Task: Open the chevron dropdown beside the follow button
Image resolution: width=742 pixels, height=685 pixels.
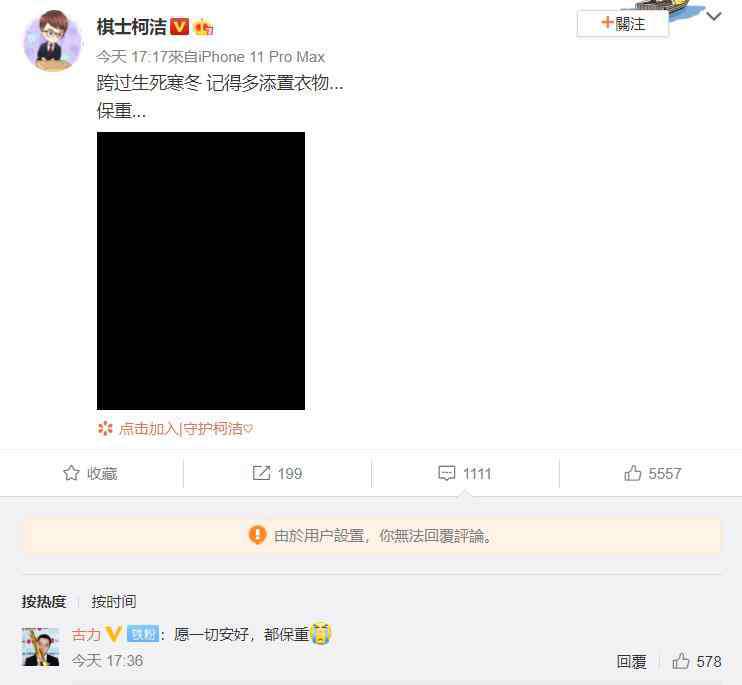Action: [x=714, y=17]
